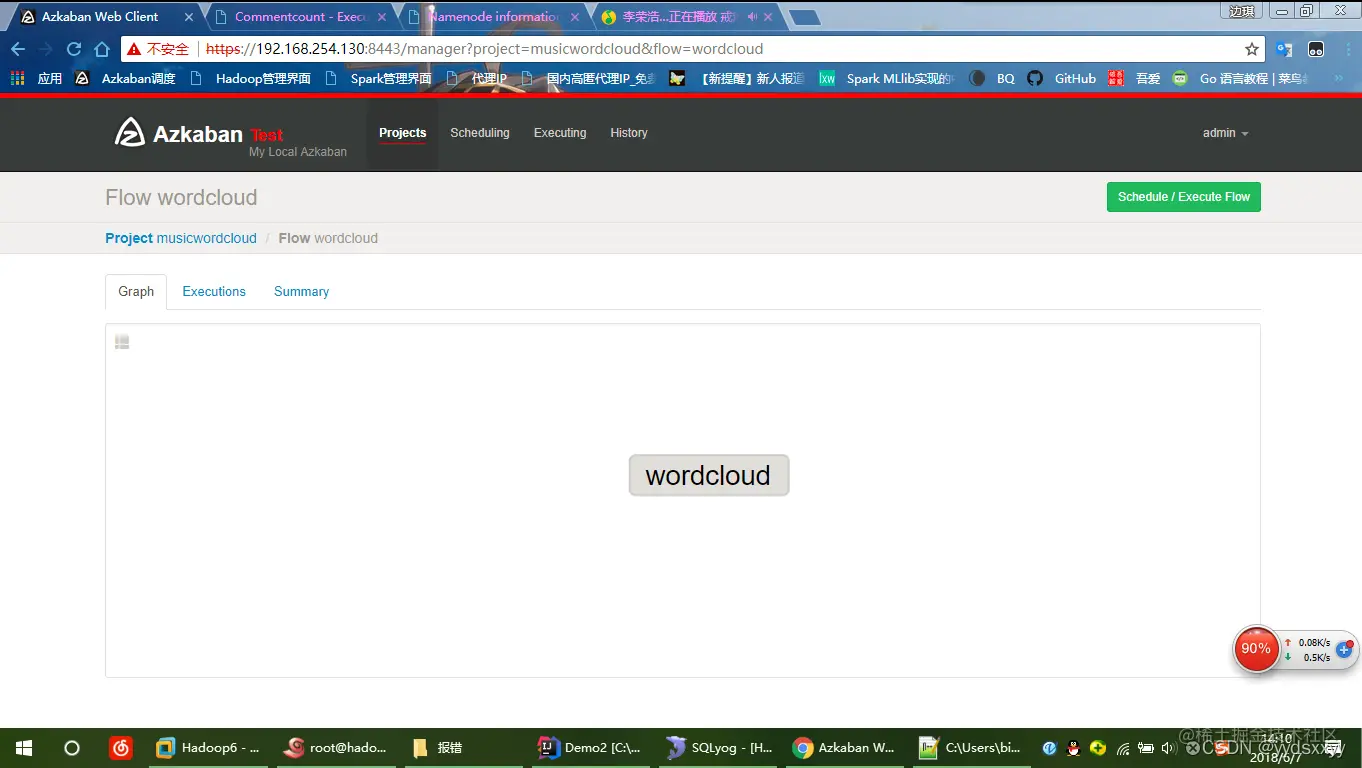1362x768 pixels.
Task: Reload the page with refresh icon
Action: [74, 49]
